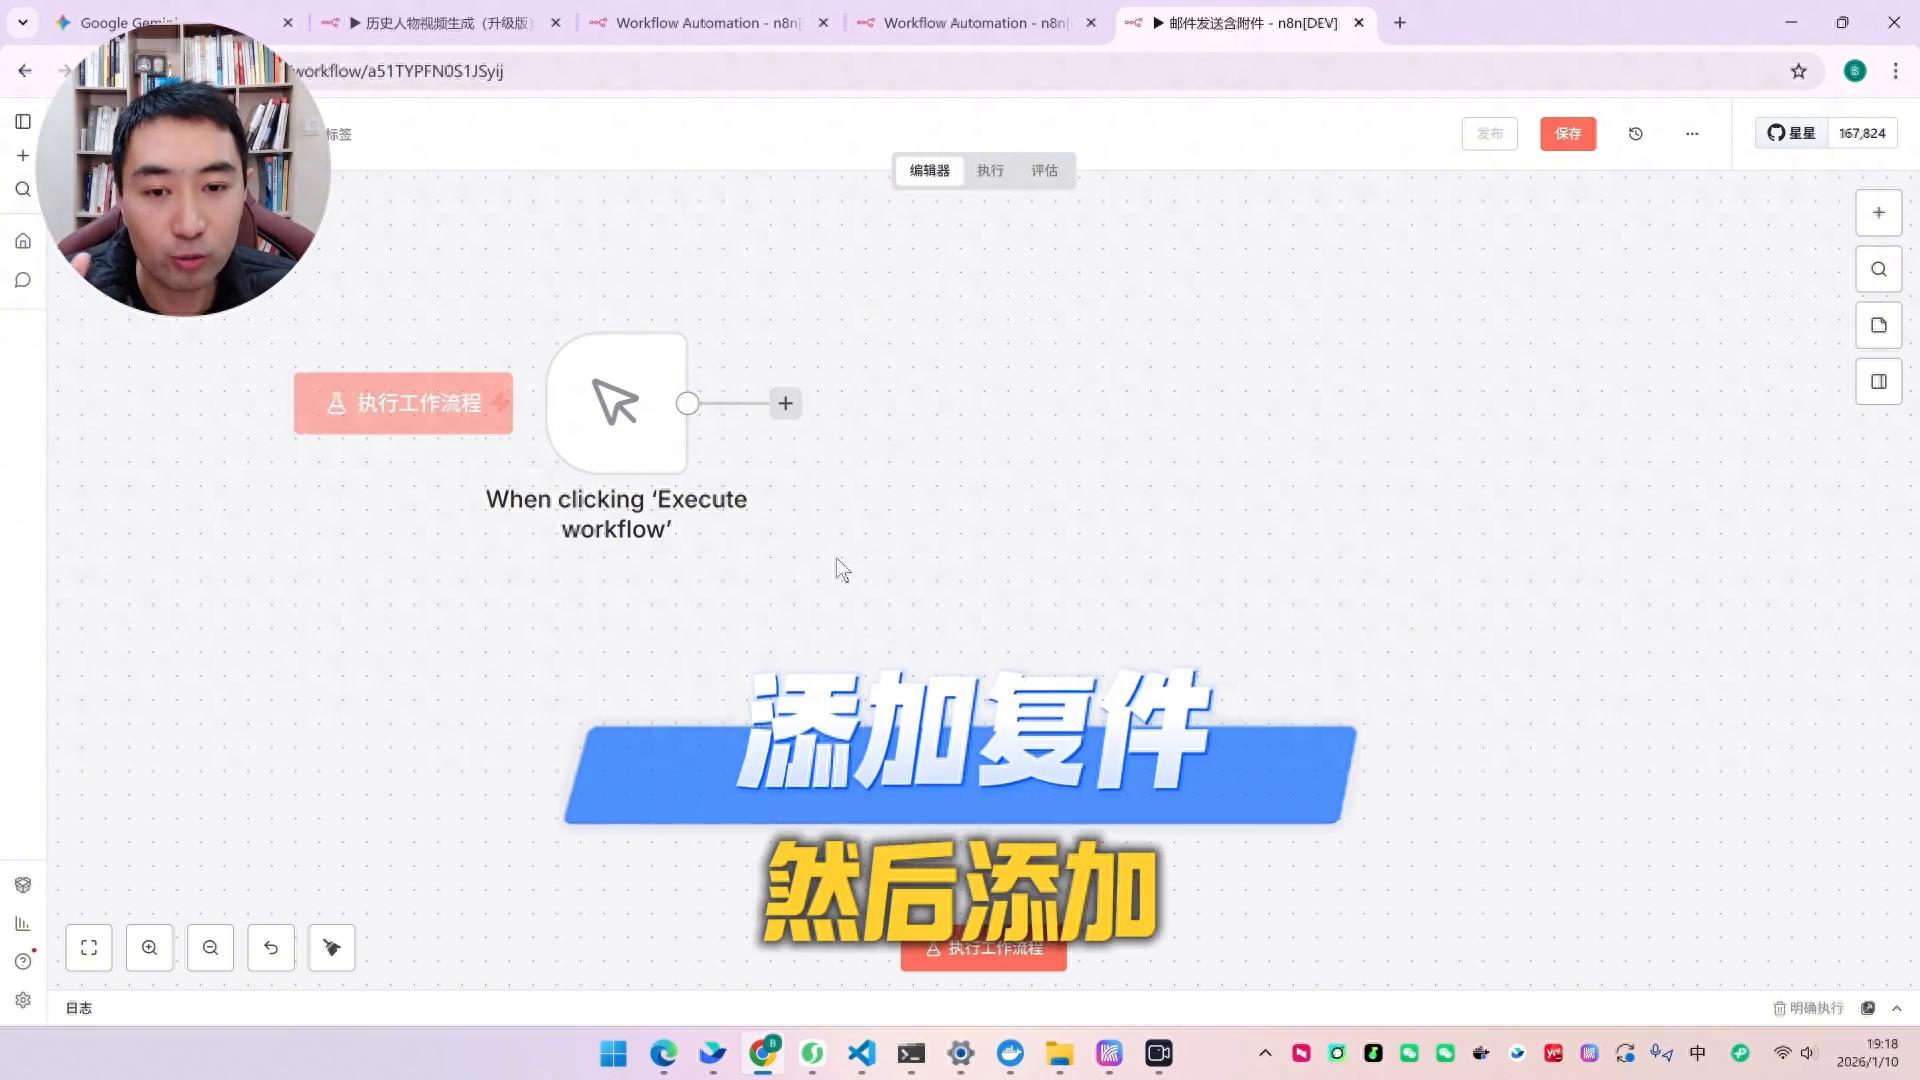Click the zoom out magnifier button

(210, 947)
